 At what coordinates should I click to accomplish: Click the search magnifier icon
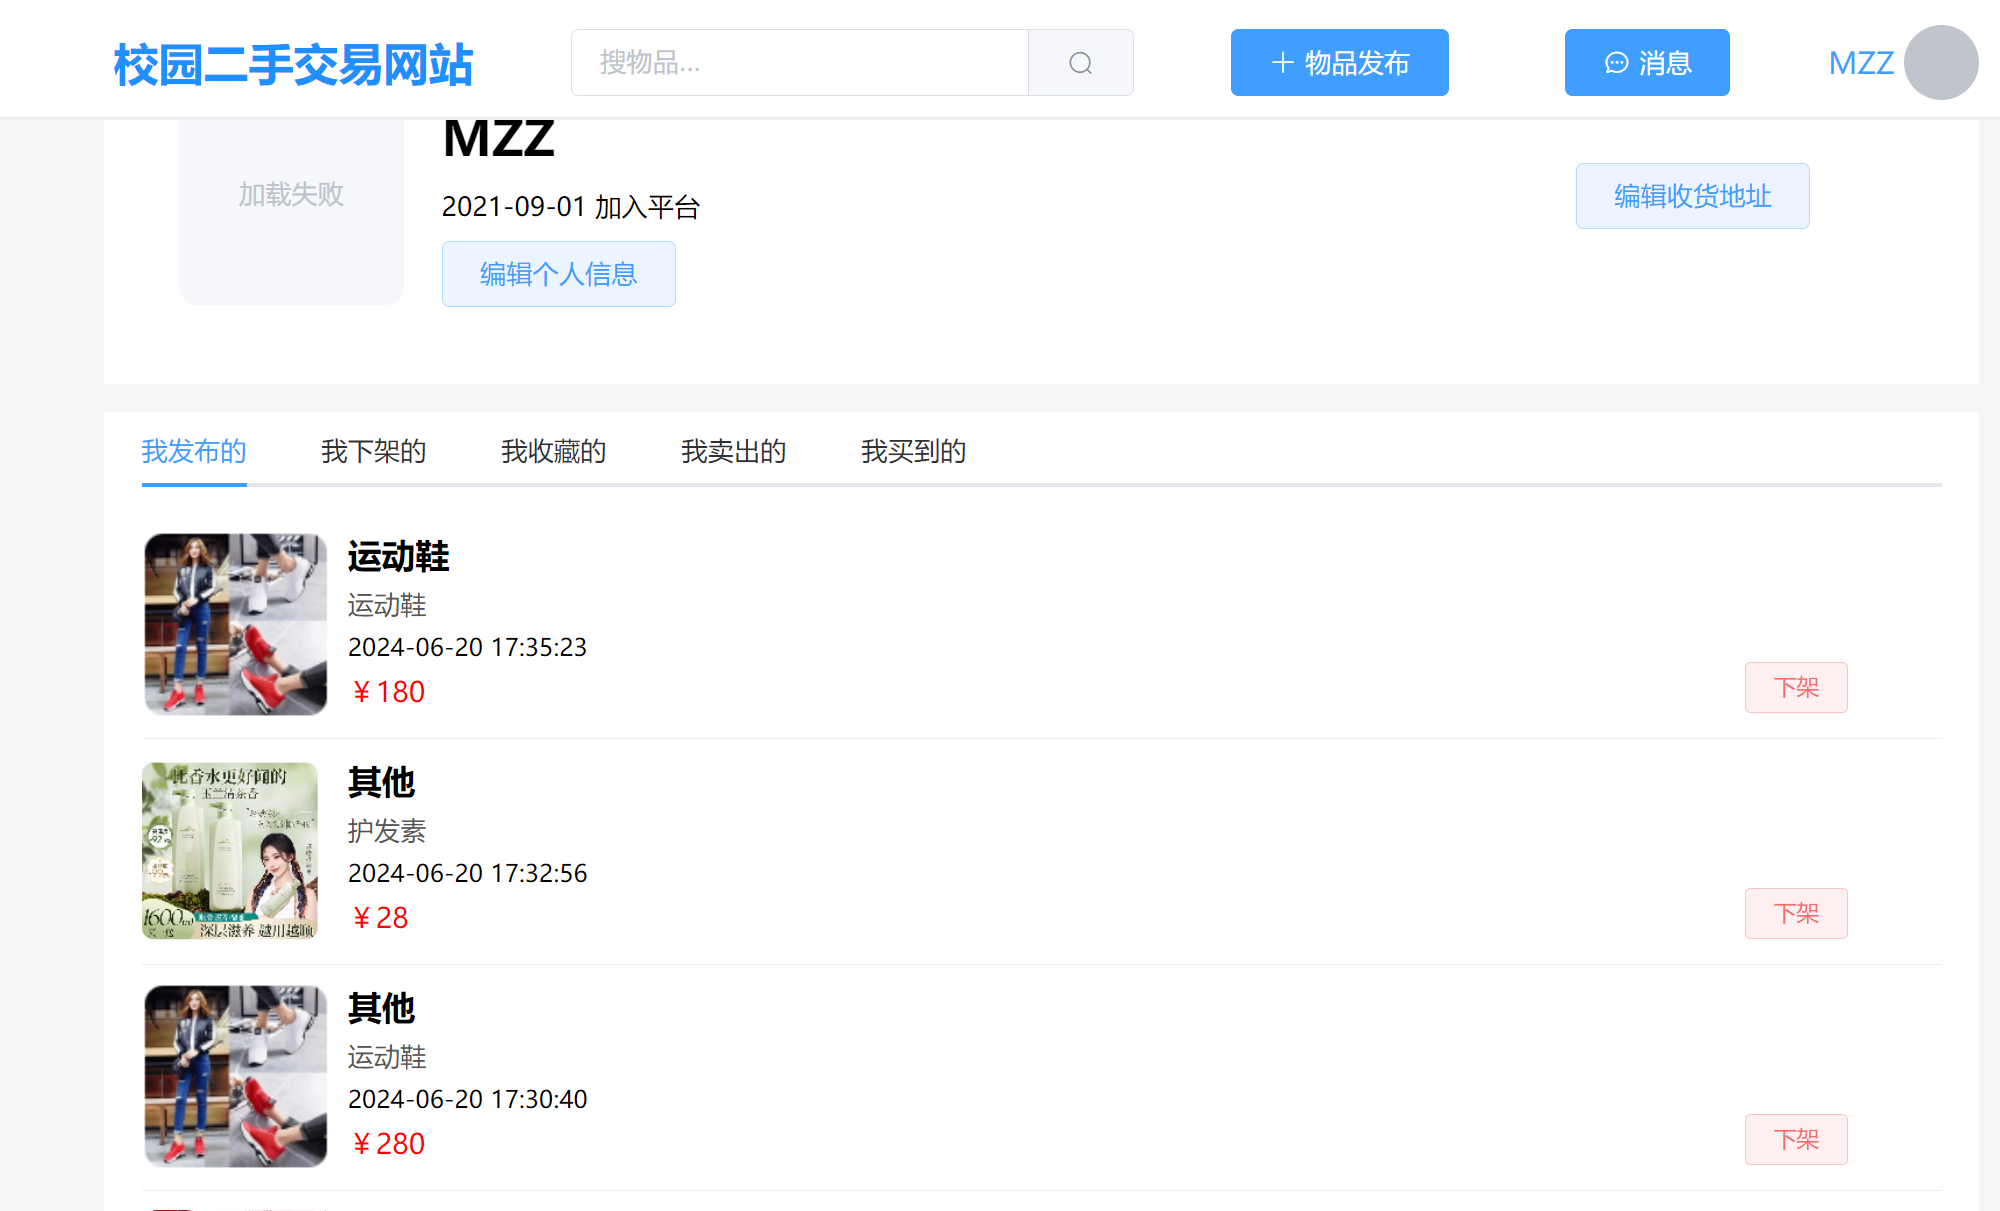point(1078,62)
